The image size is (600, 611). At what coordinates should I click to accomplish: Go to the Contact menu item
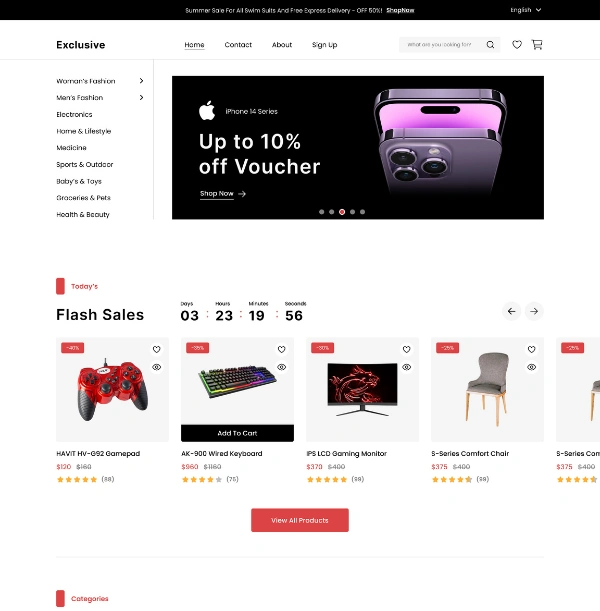[x=238, y=45]
